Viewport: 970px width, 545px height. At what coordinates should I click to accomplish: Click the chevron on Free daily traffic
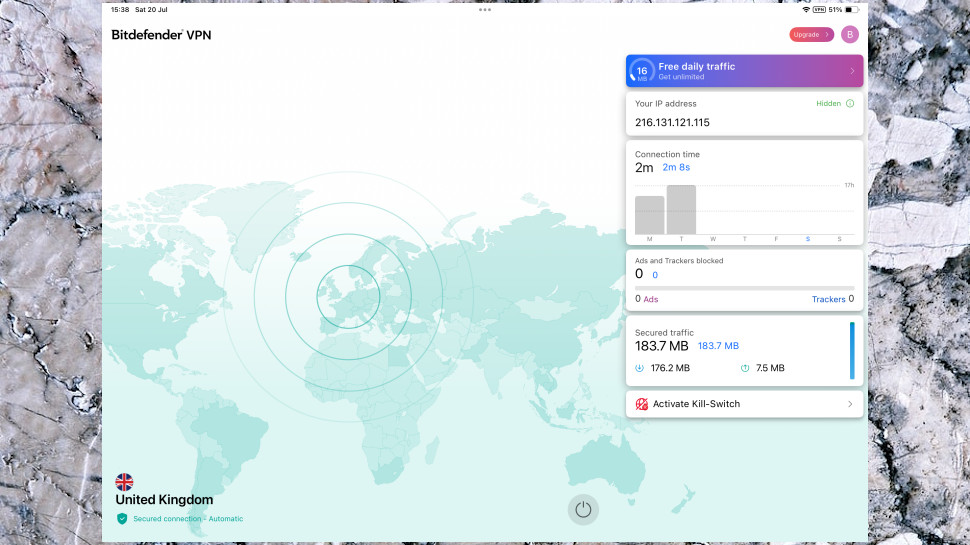pyautogui.click(x=852, y=71)
